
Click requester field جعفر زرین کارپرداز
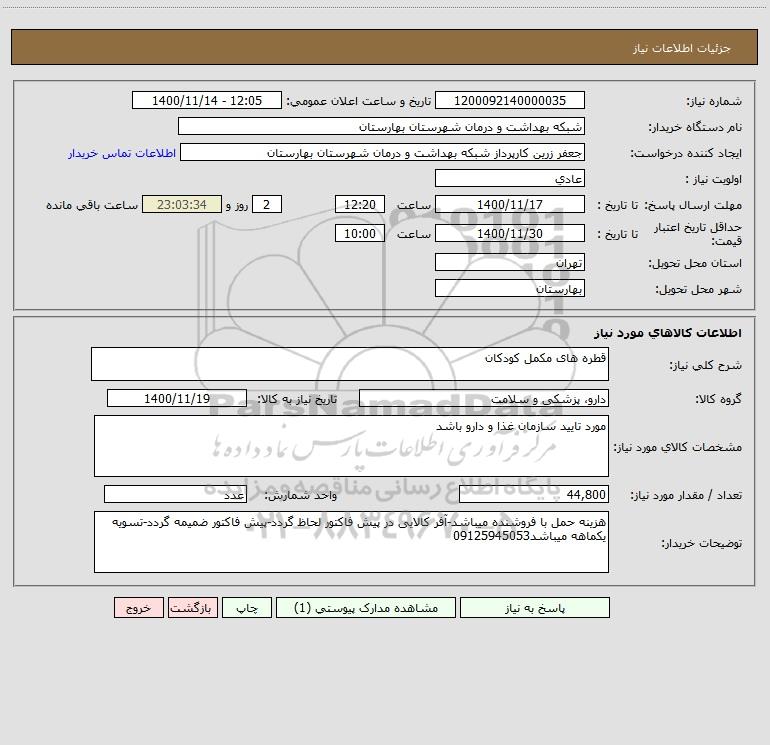click(382, 153)
